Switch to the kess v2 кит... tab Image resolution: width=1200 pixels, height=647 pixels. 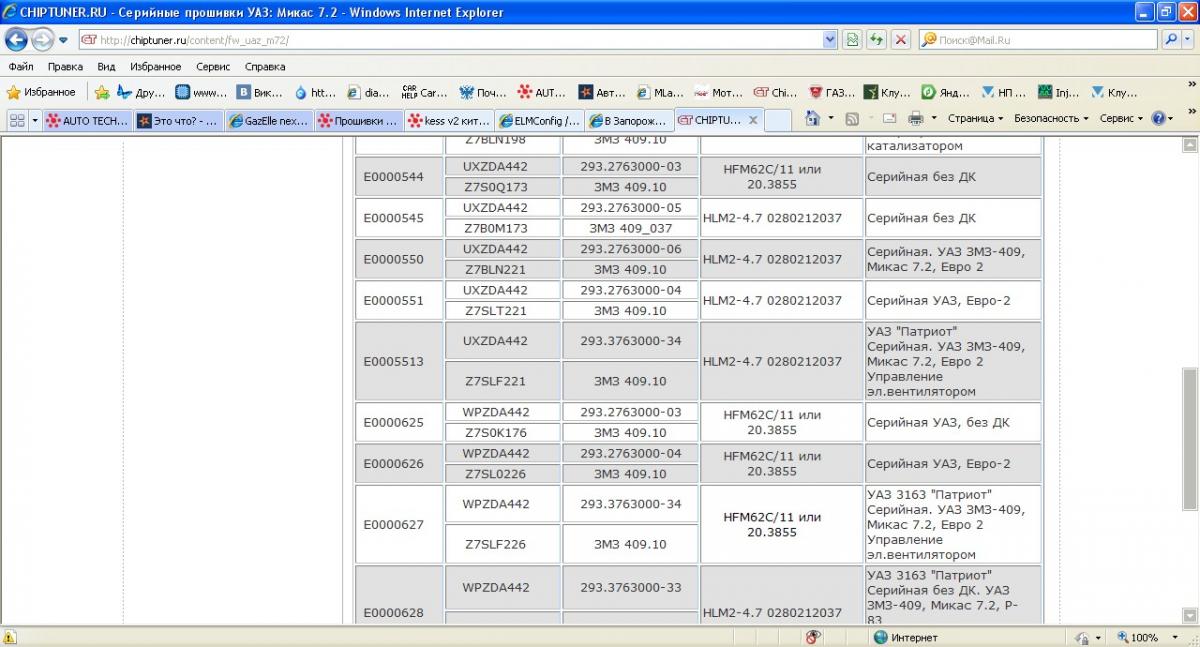coord(449,121)
